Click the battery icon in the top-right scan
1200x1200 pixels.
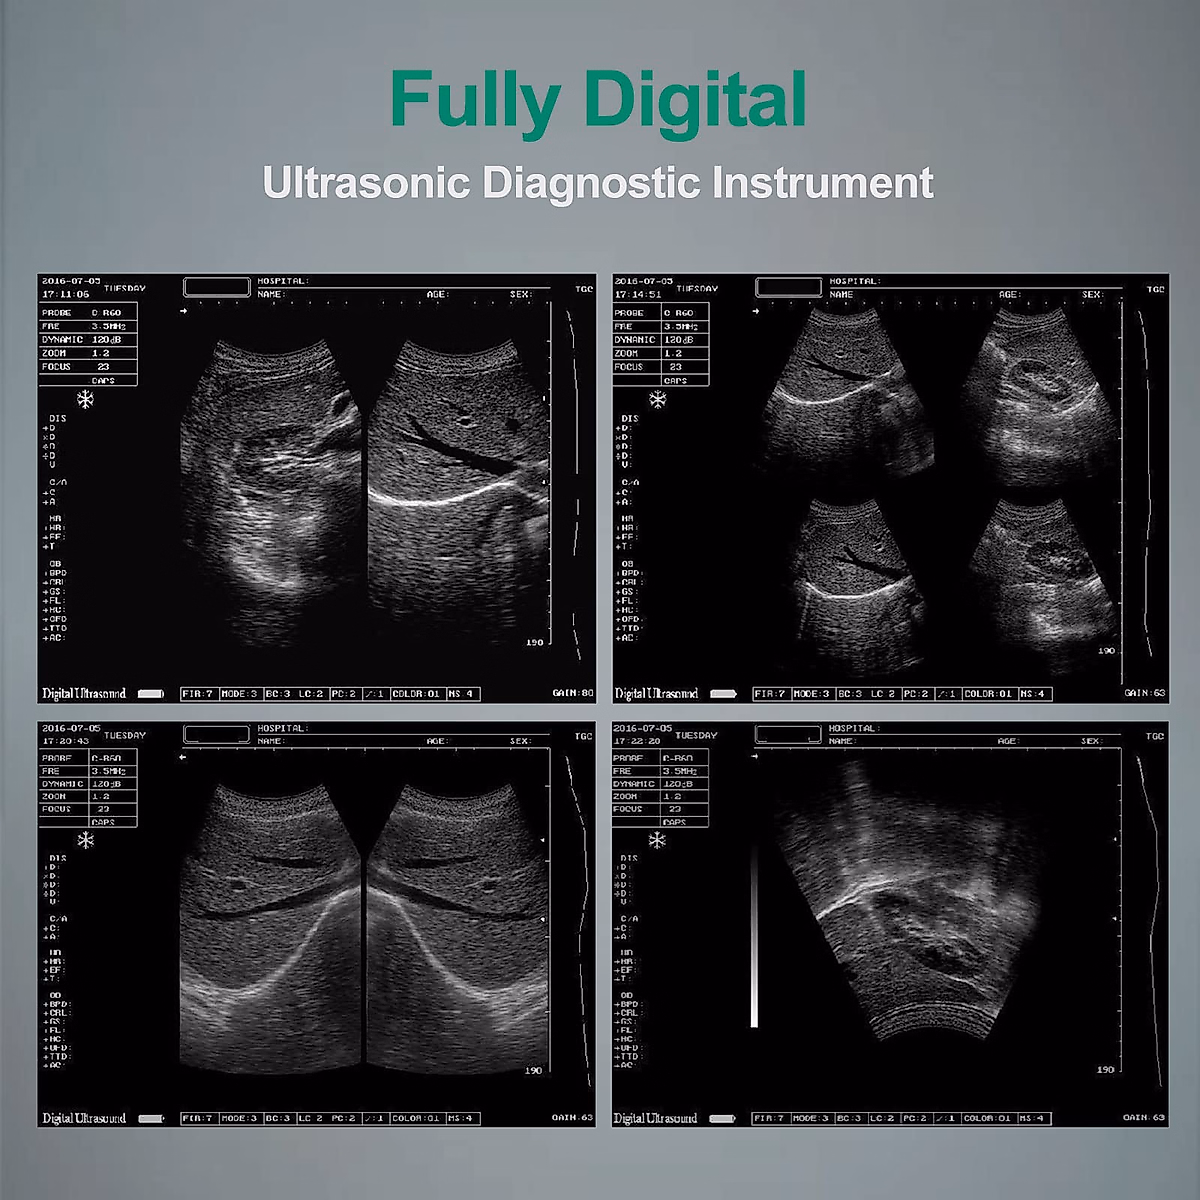pyautogui.click(x=723, y=693)
